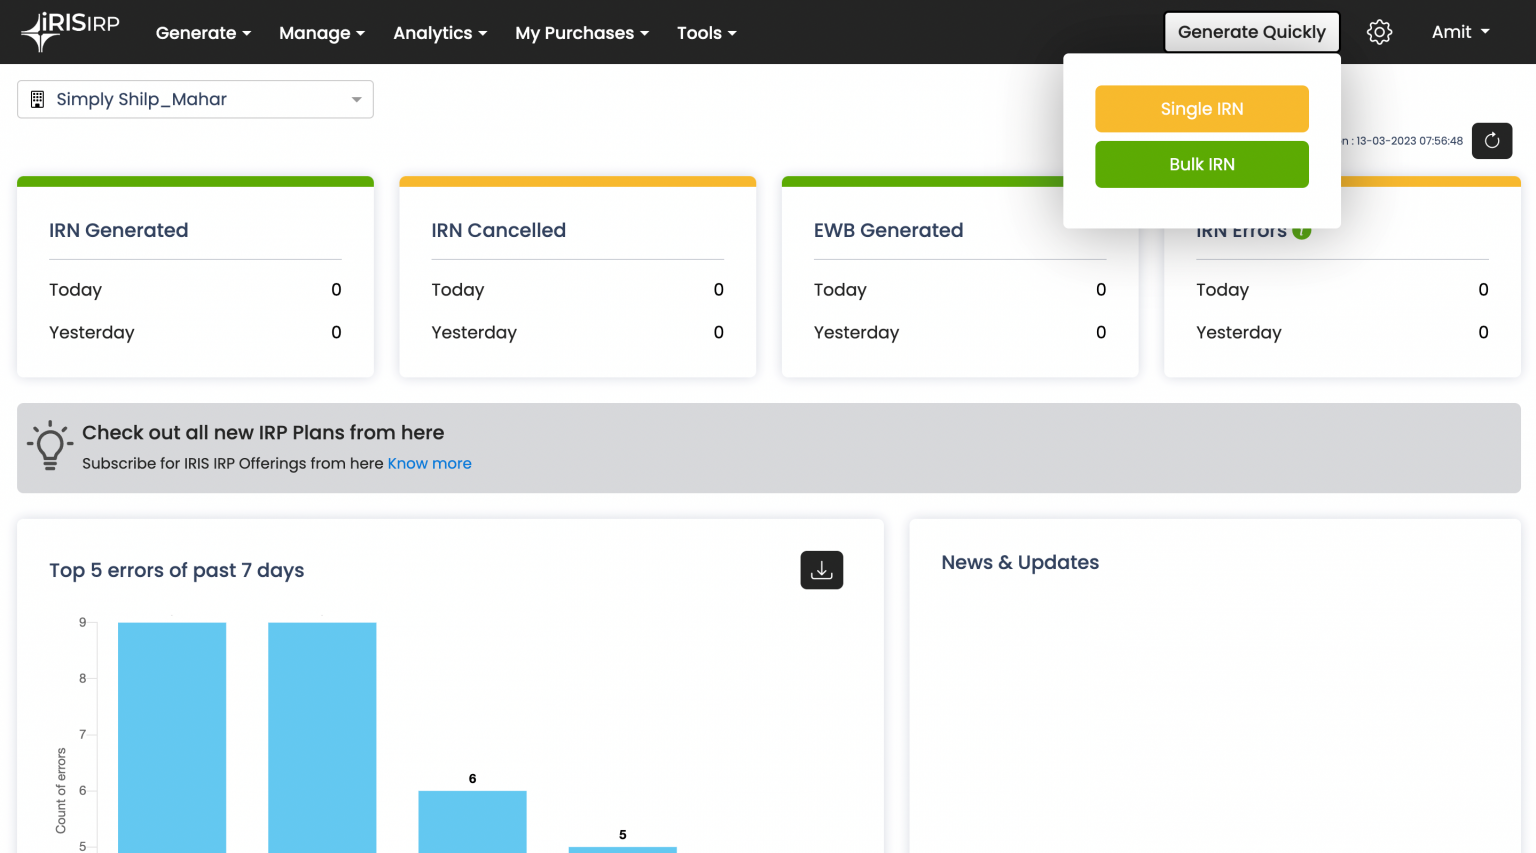Click the building icon in the company selector
The image size is (1536, 853).
pos(38,99)
